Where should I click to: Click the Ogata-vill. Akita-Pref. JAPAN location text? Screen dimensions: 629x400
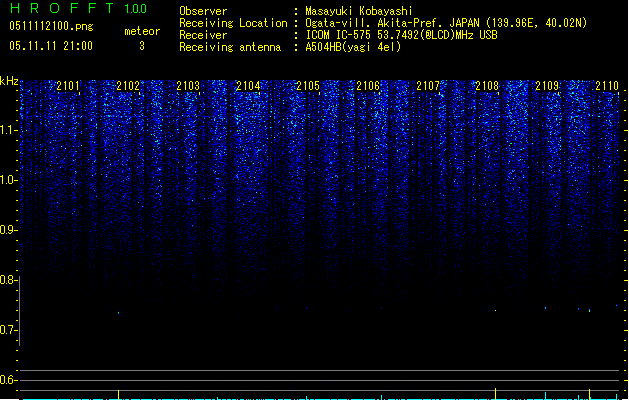(446, 23)
